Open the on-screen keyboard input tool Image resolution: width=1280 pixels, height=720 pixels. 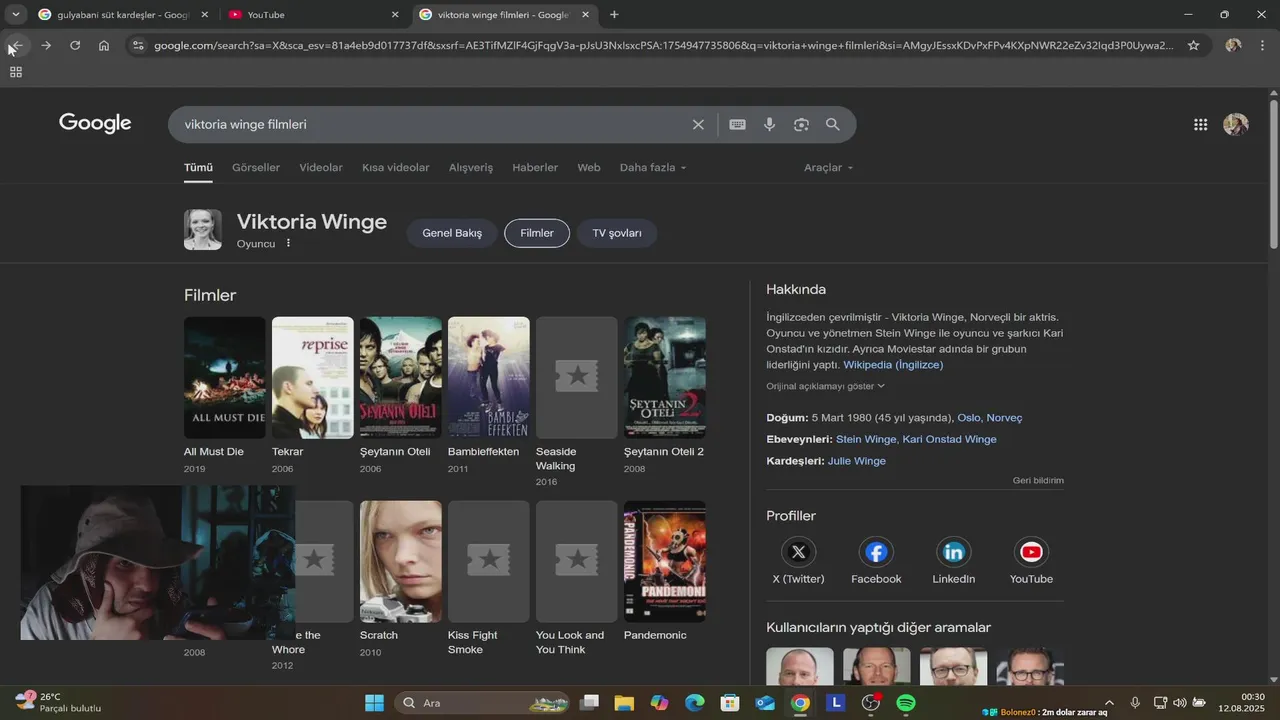point(737,125)
